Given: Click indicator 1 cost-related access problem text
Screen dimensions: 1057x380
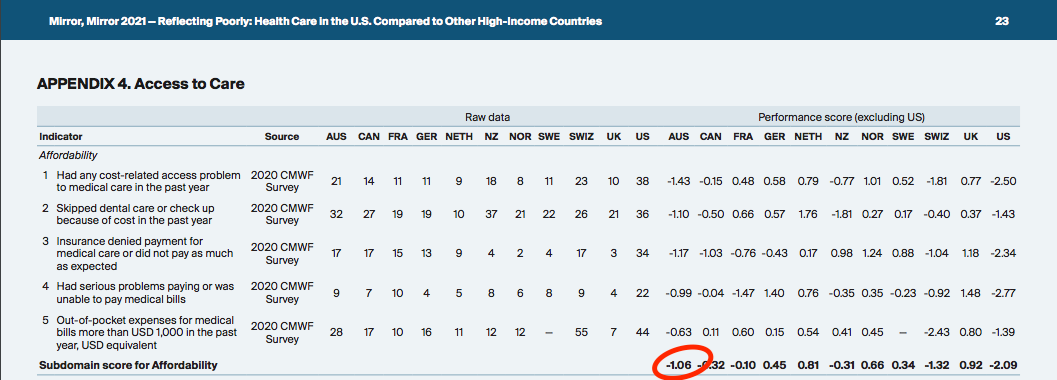Looking at the screenshot, I should coord(141,181).
